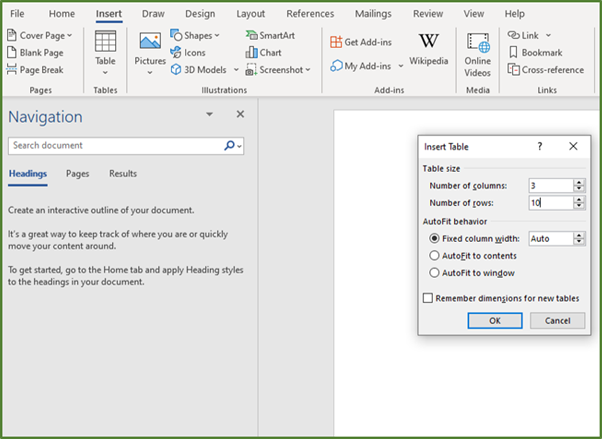Switch to the Review tab

tap(428, 14)
